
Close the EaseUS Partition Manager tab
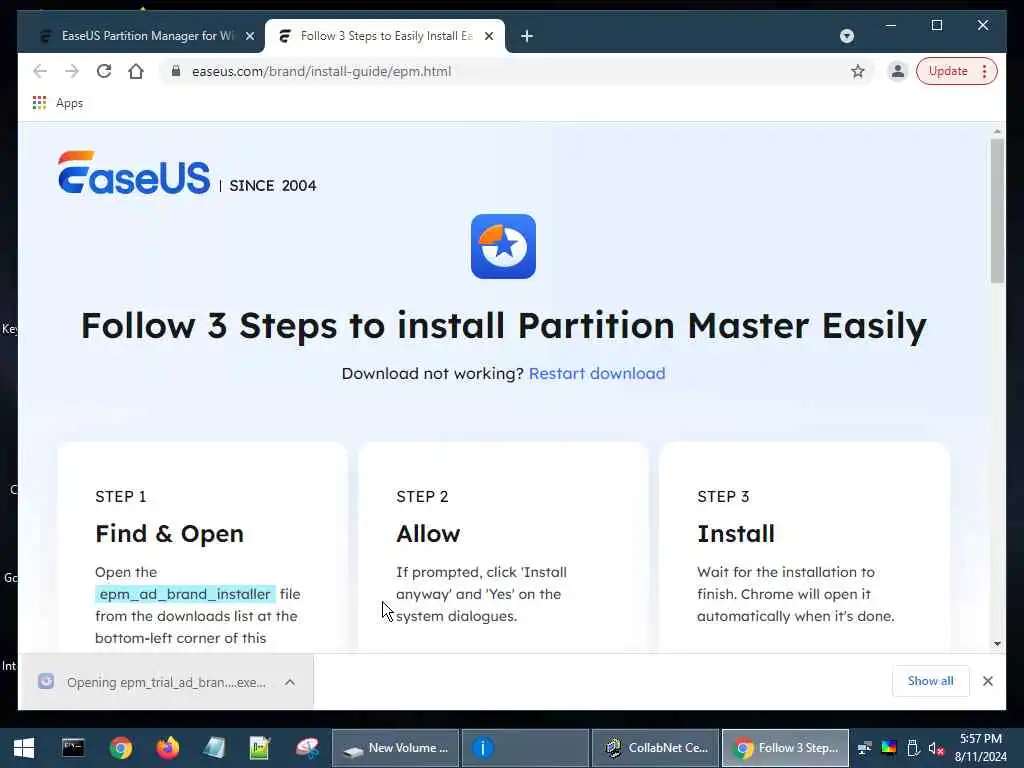pos(249,36)
